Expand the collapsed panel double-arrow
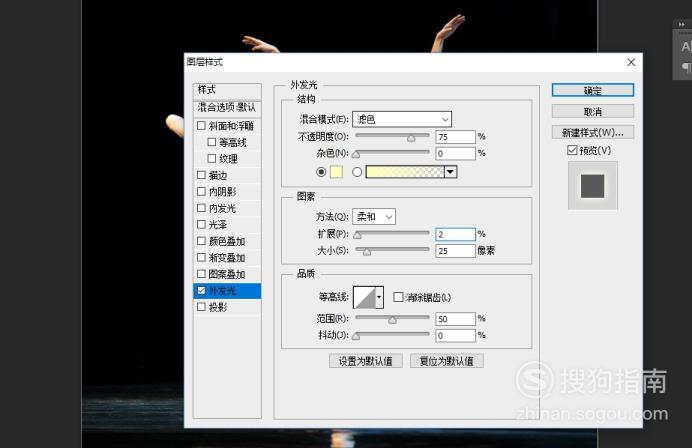 [x=681, y=25]
